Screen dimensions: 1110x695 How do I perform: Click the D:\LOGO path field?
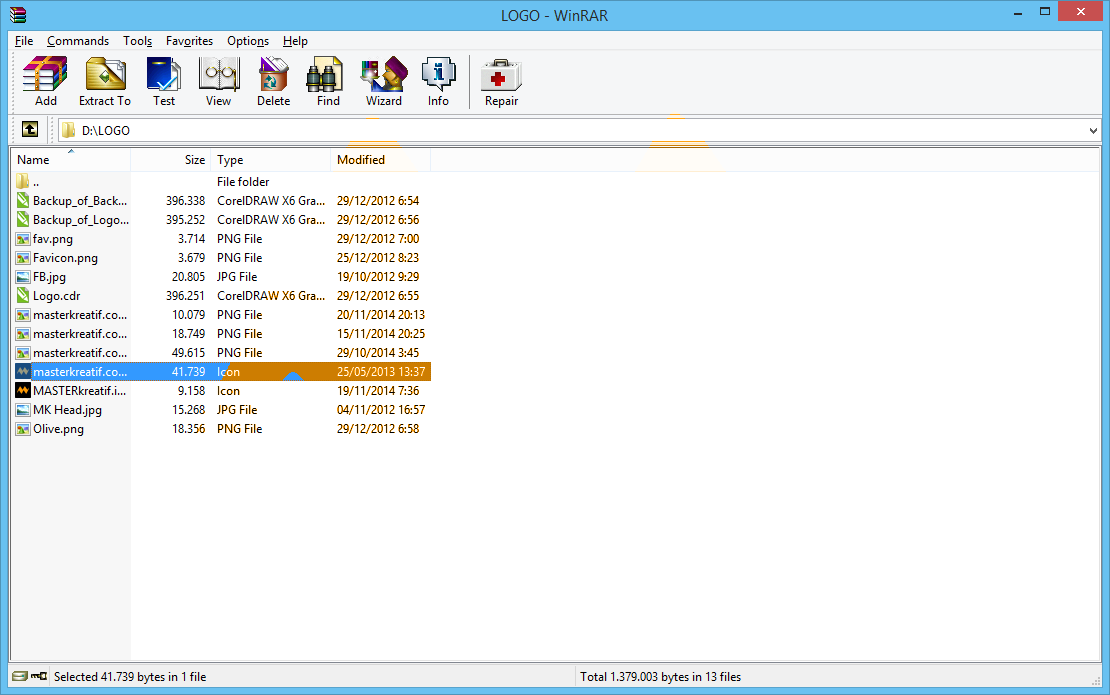point(579,130)
